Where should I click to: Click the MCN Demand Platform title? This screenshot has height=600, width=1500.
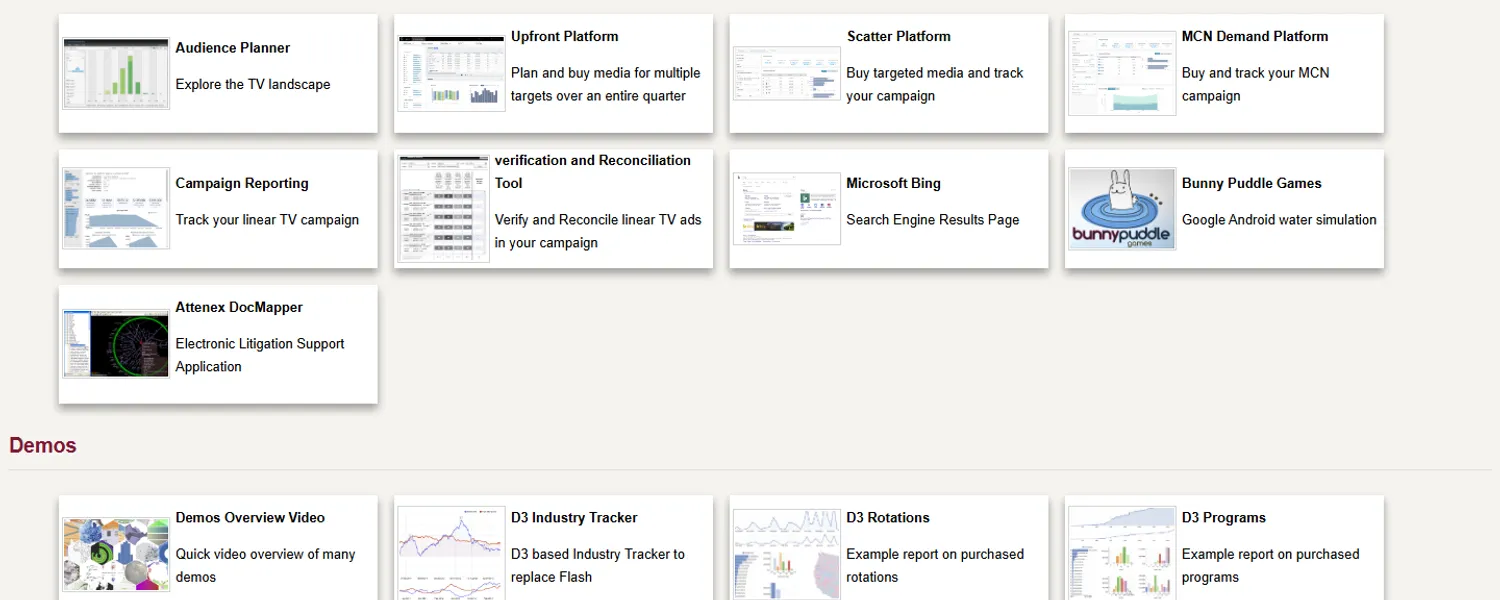pyautogui.click(x=1255, y=37)
